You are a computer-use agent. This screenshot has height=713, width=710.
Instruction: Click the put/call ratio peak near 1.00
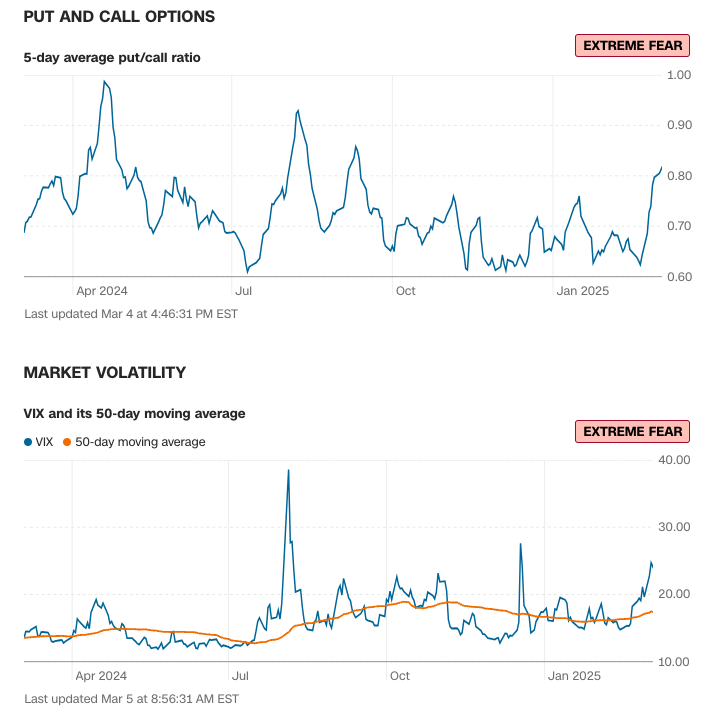(x=104, y=82)
